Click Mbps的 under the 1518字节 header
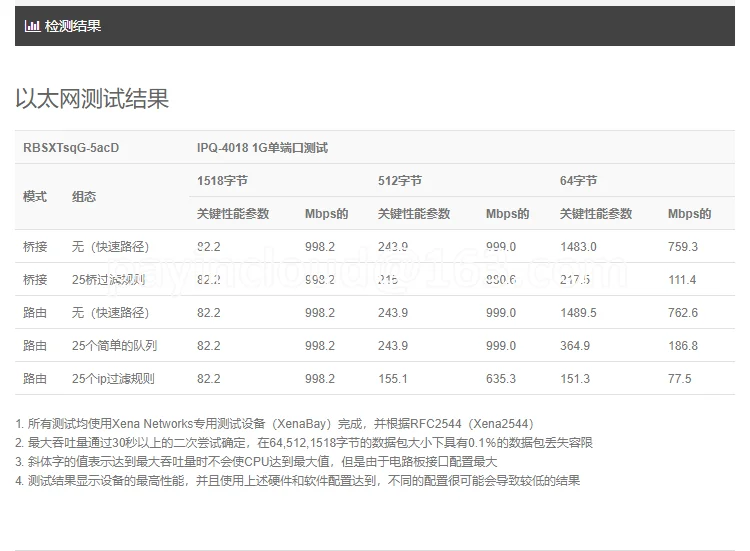Screen dimensions: 750x551 point(326,214)
